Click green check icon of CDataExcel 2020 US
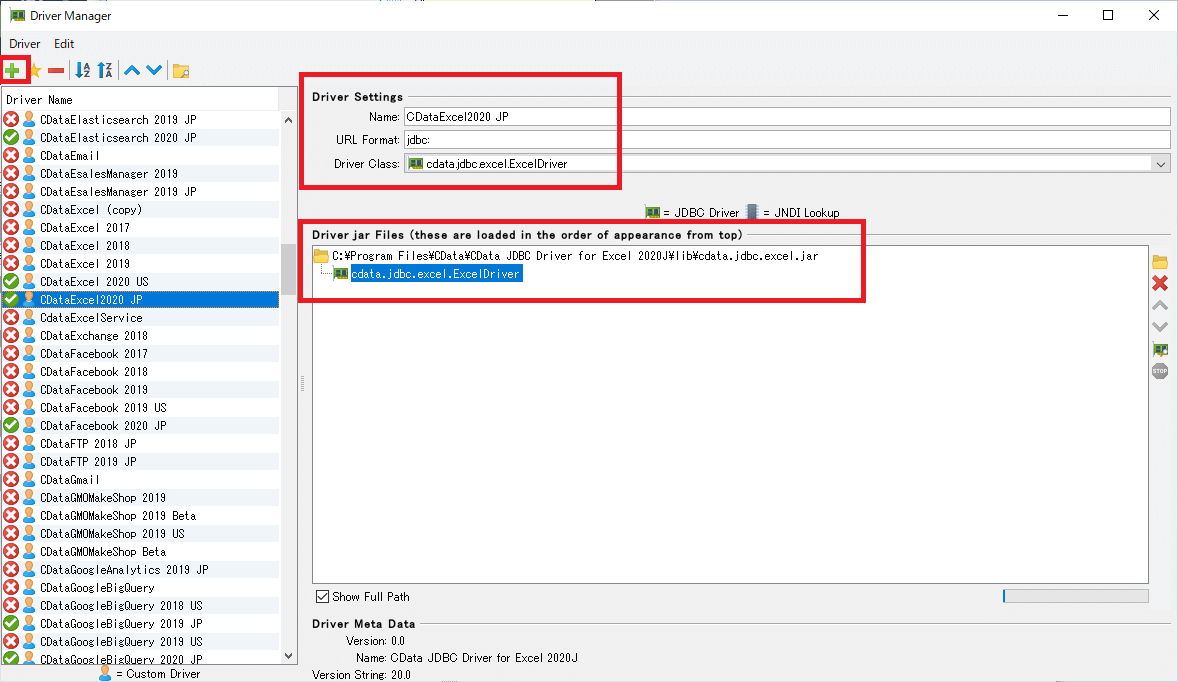Viewport: 1178px width, 682px height. (x=11, y=281)
